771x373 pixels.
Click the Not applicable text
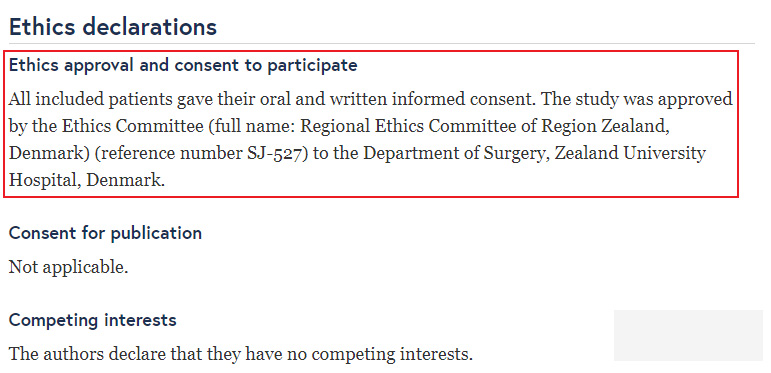pyautogui.click(x=68, y=267)
